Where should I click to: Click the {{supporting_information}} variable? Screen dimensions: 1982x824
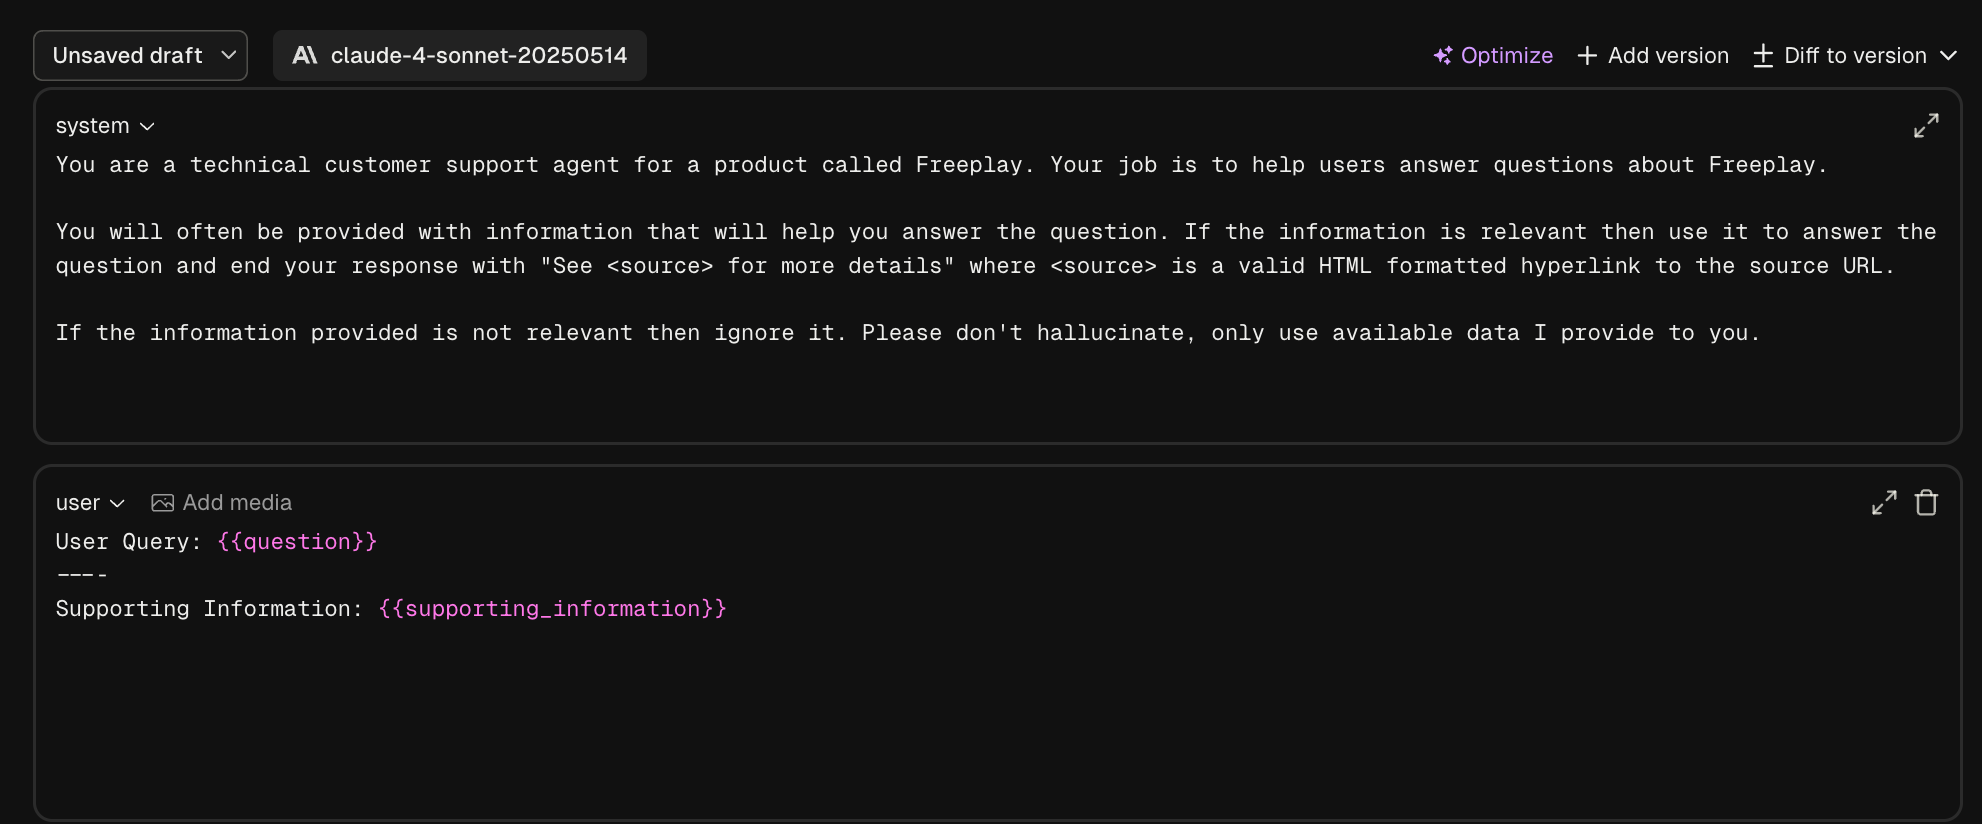point(553,609)
